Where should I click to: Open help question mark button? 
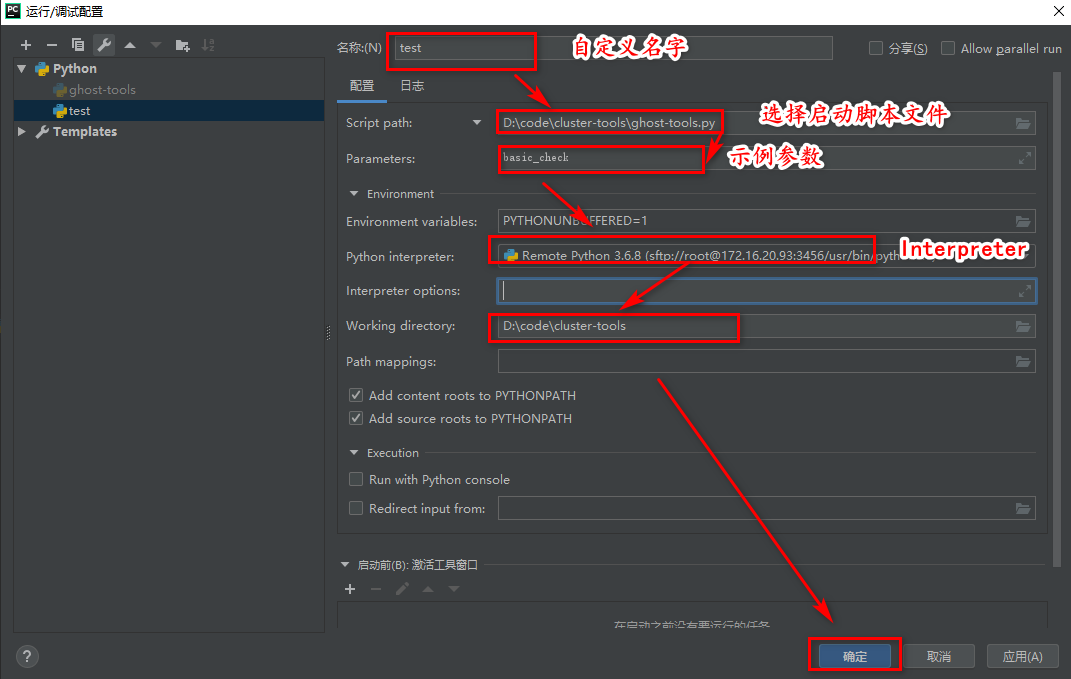click(27, 656)
